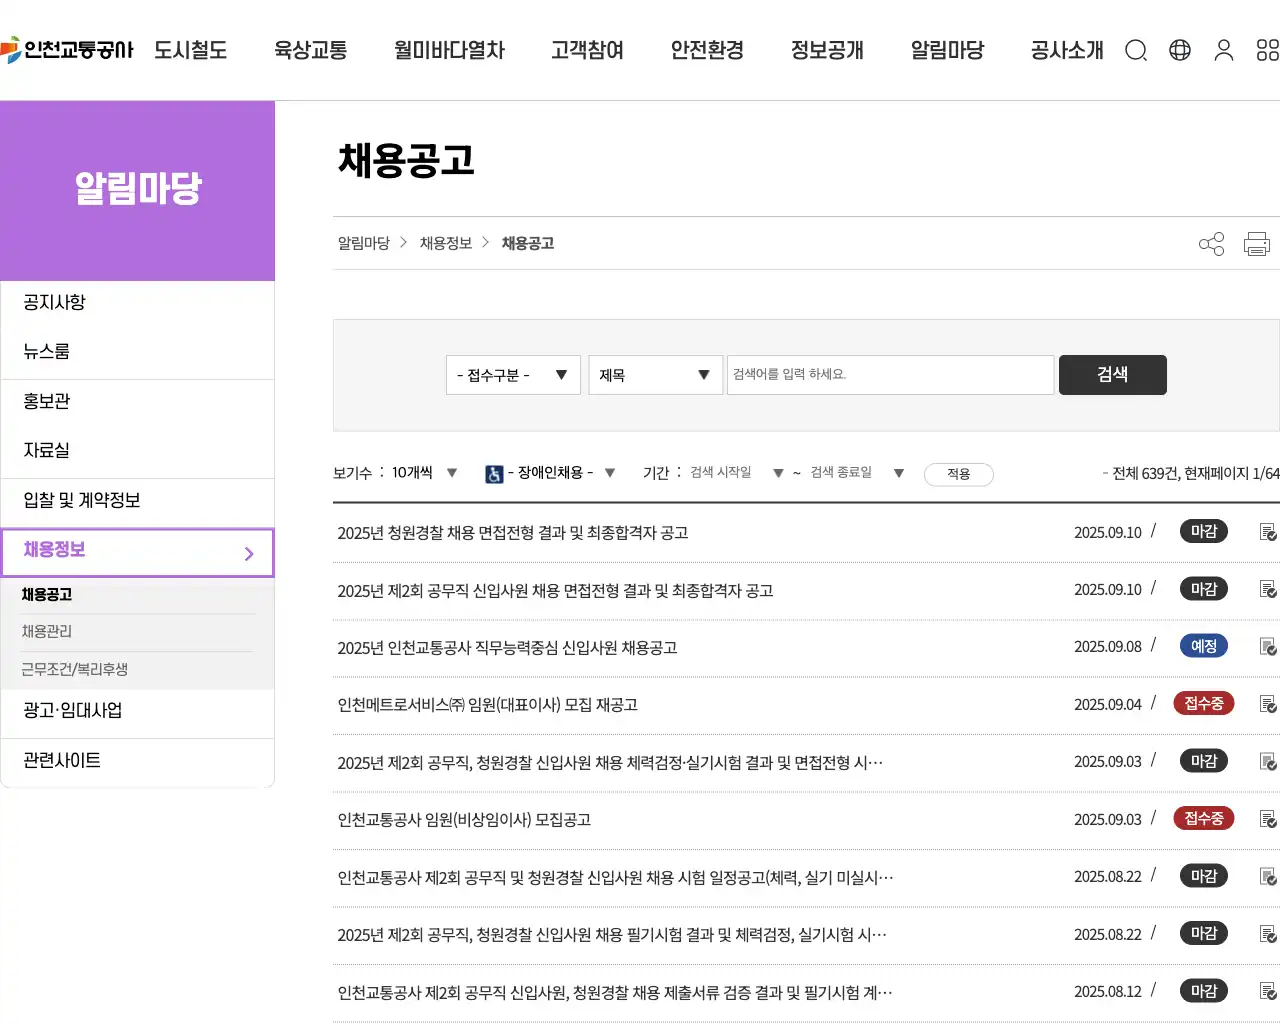Open the 검색 종료일 date dropdown

point(857,473)
